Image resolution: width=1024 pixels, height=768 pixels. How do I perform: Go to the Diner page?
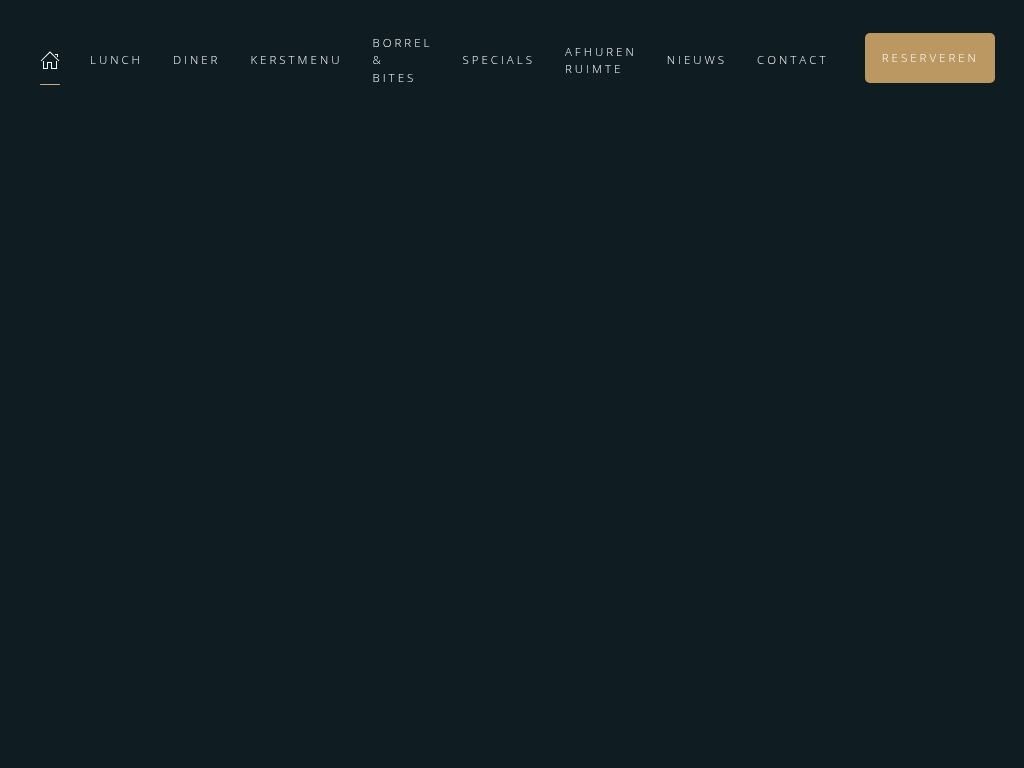pyautogui.click(x=196, y=60)
